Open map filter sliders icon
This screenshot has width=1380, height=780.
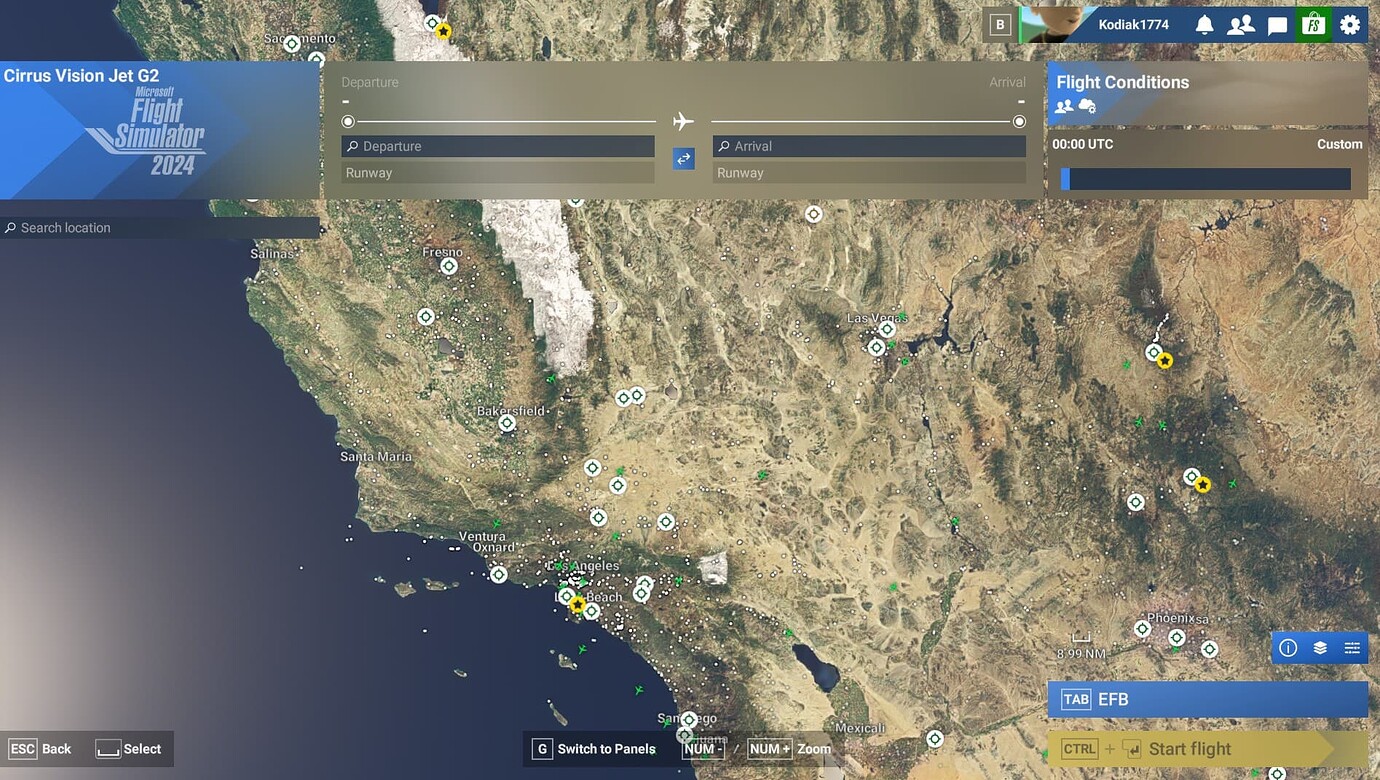pyautogui.click(x=1352, y=648)
